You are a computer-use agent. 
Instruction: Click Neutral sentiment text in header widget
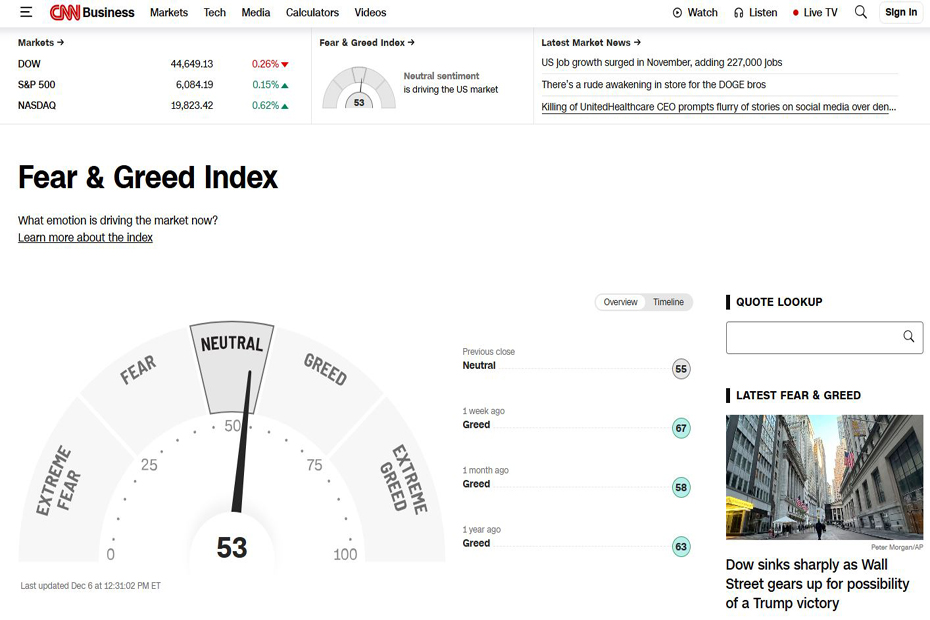[441, 76]
